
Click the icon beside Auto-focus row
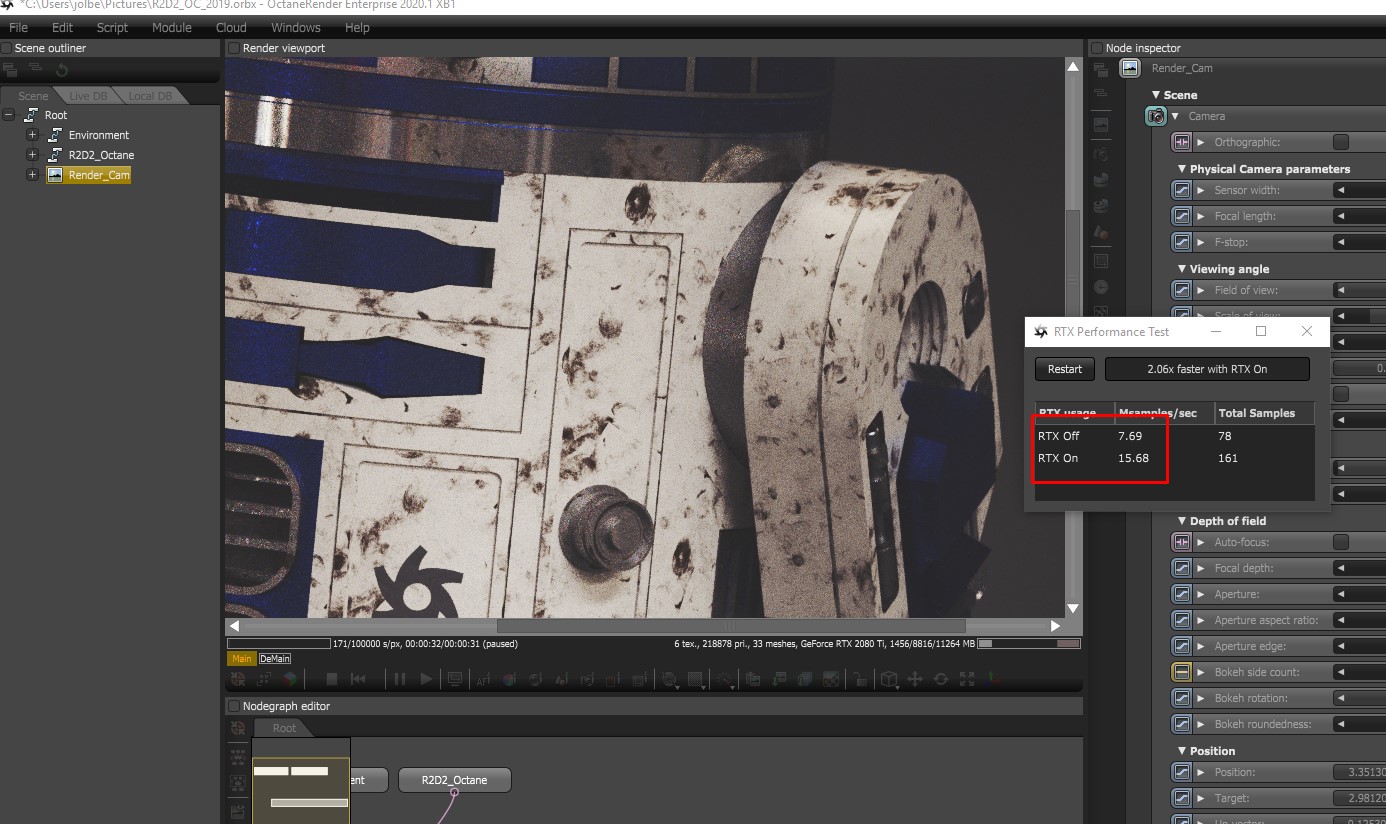tap(1182, 542)
